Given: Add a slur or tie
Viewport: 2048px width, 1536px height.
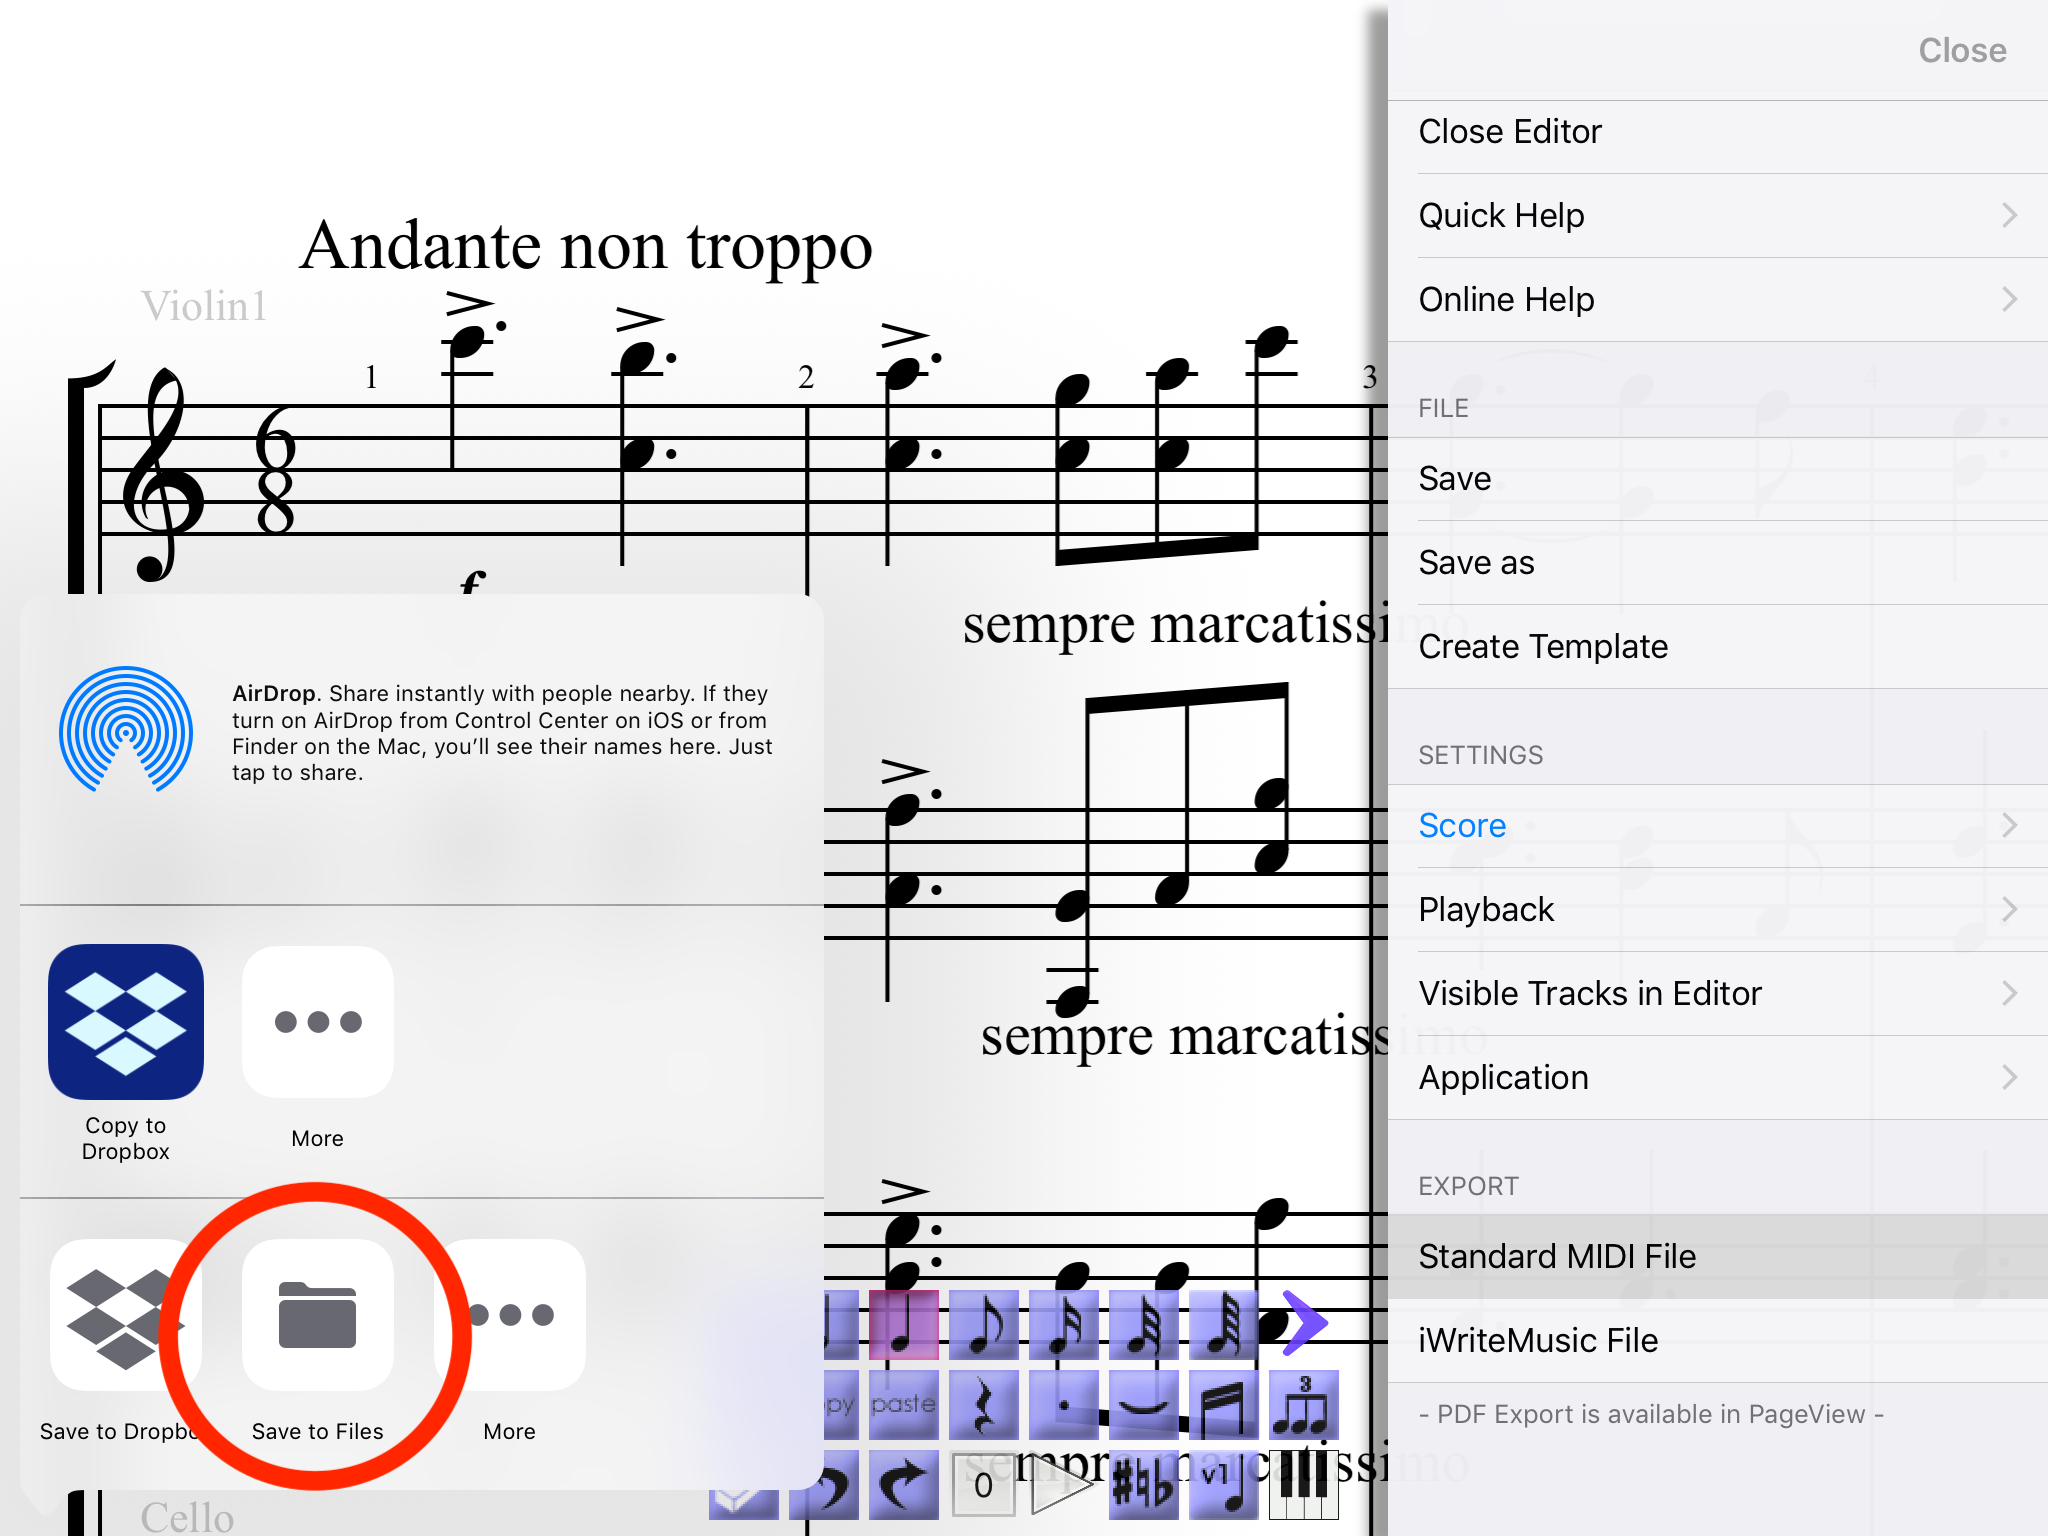Looking at the screenshot, I should (1144, 1404).
